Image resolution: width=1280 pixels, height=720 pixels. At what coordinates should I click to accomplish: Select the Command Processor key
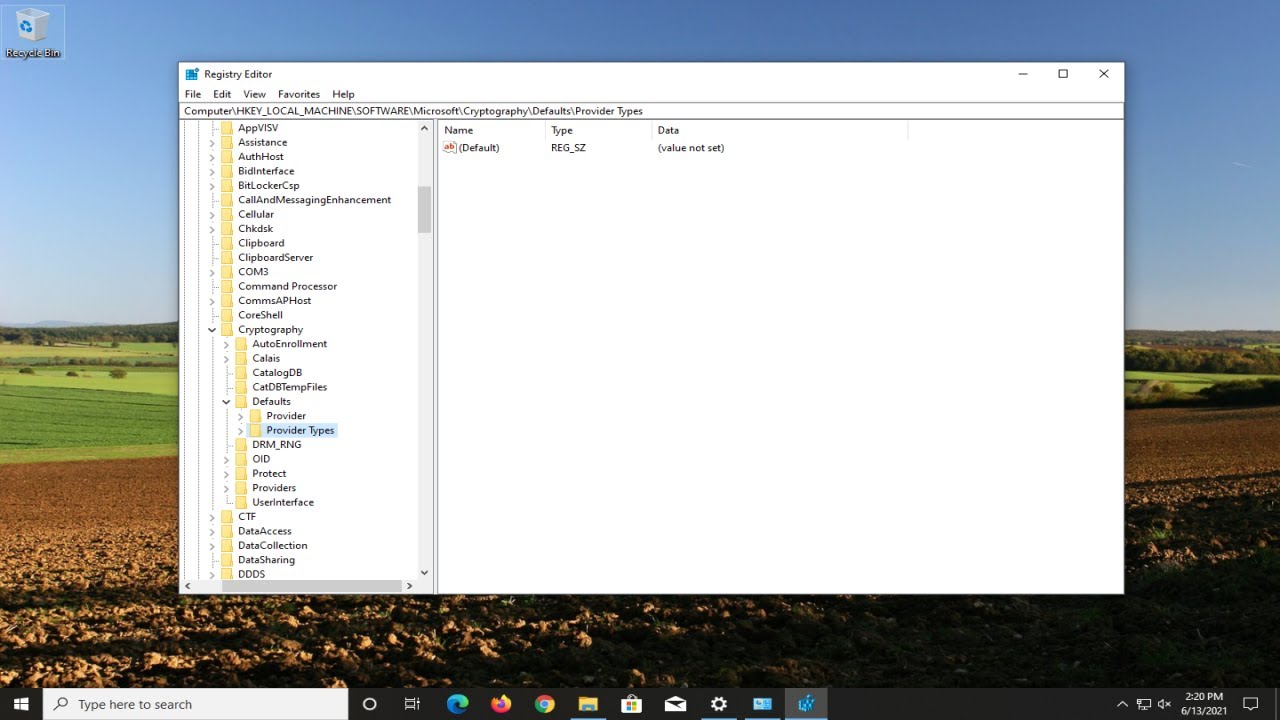pos(287,286)
